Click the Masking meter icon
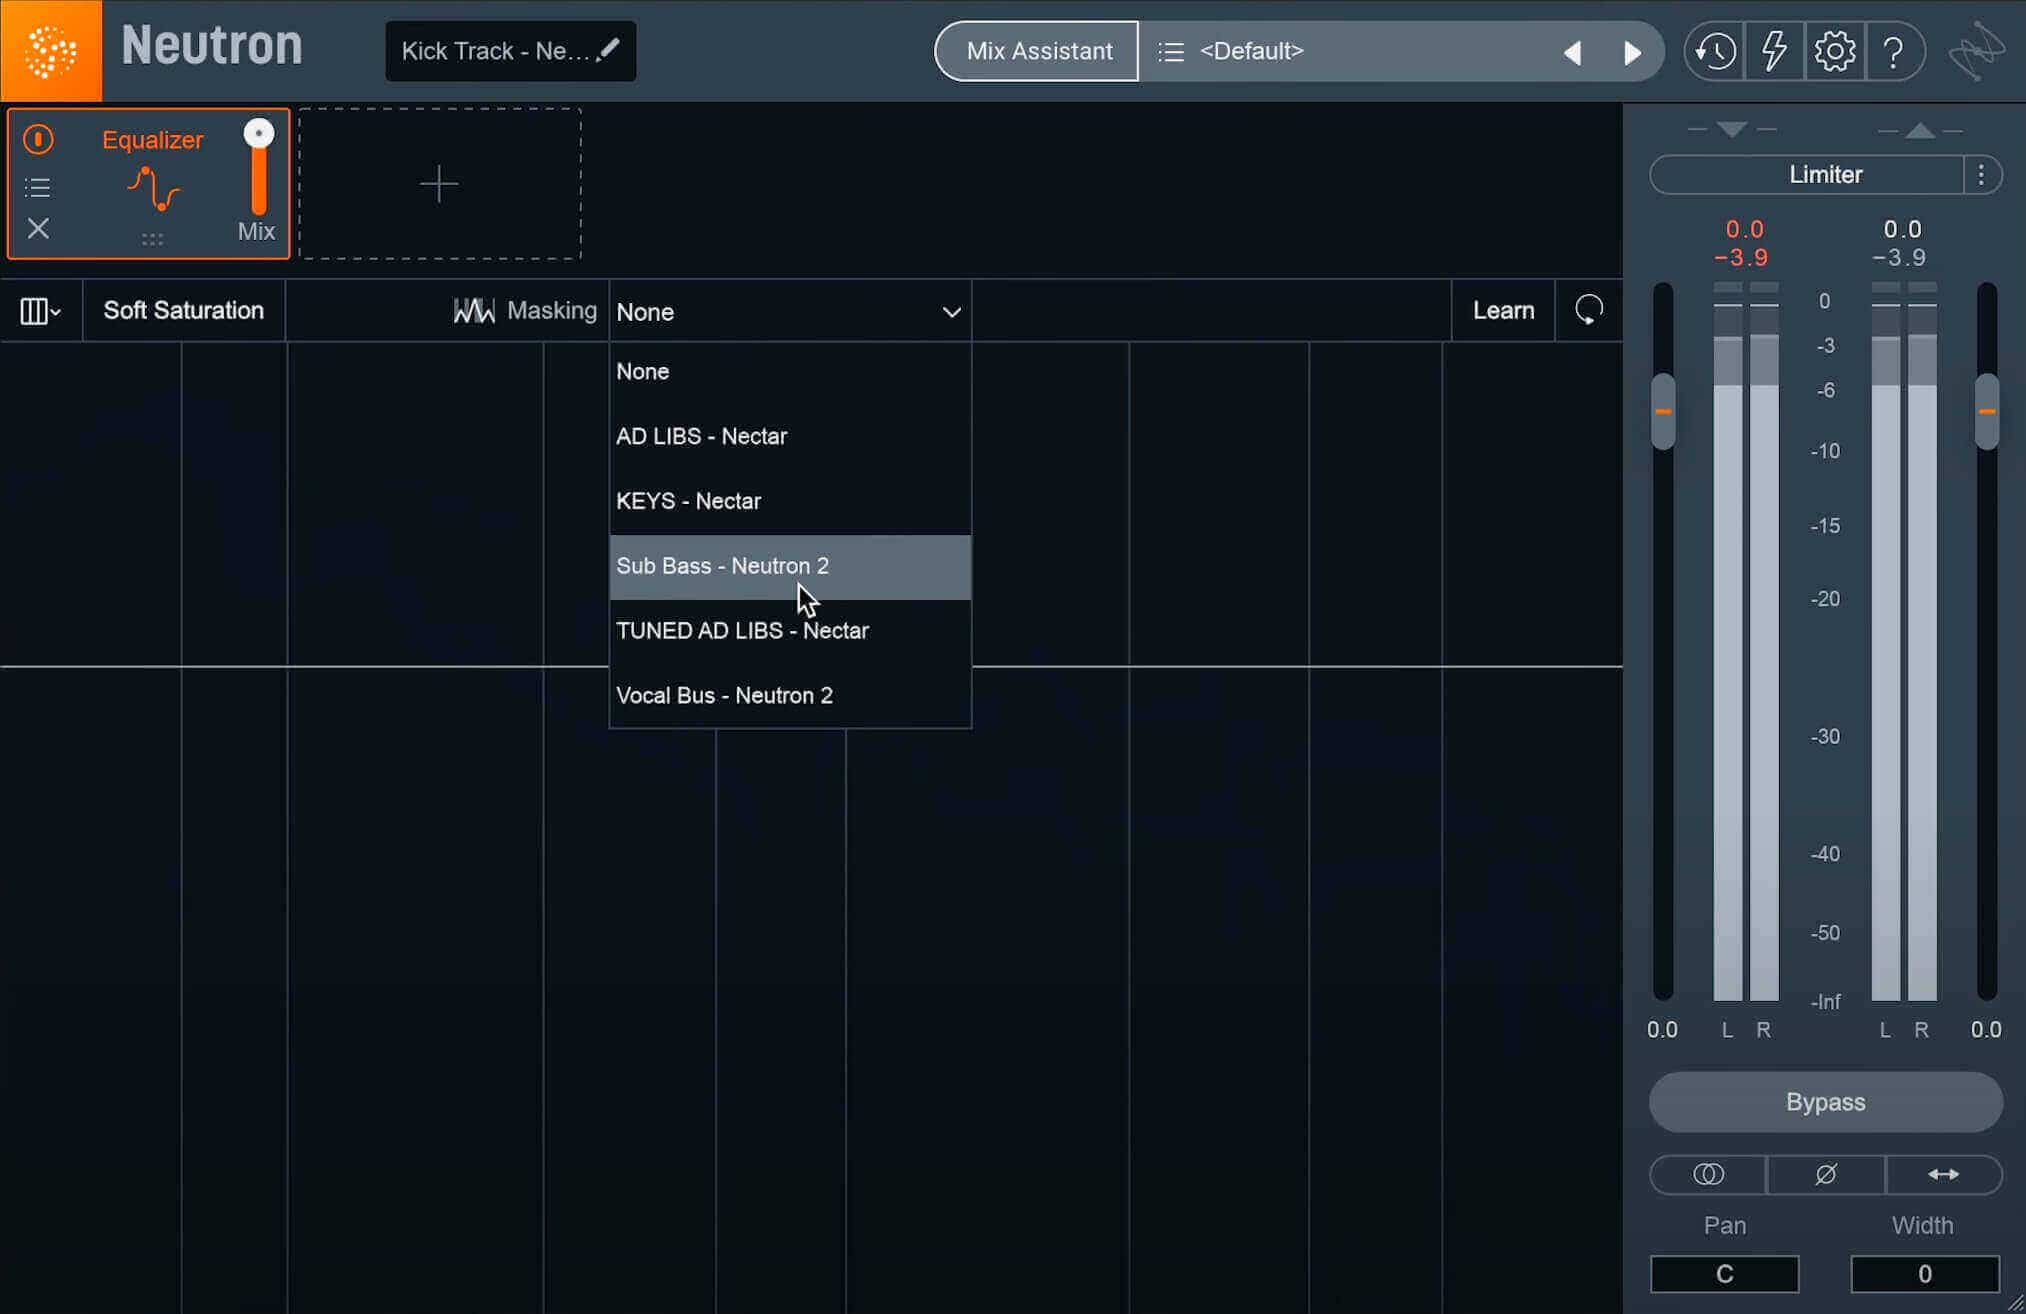 [474, 311]
